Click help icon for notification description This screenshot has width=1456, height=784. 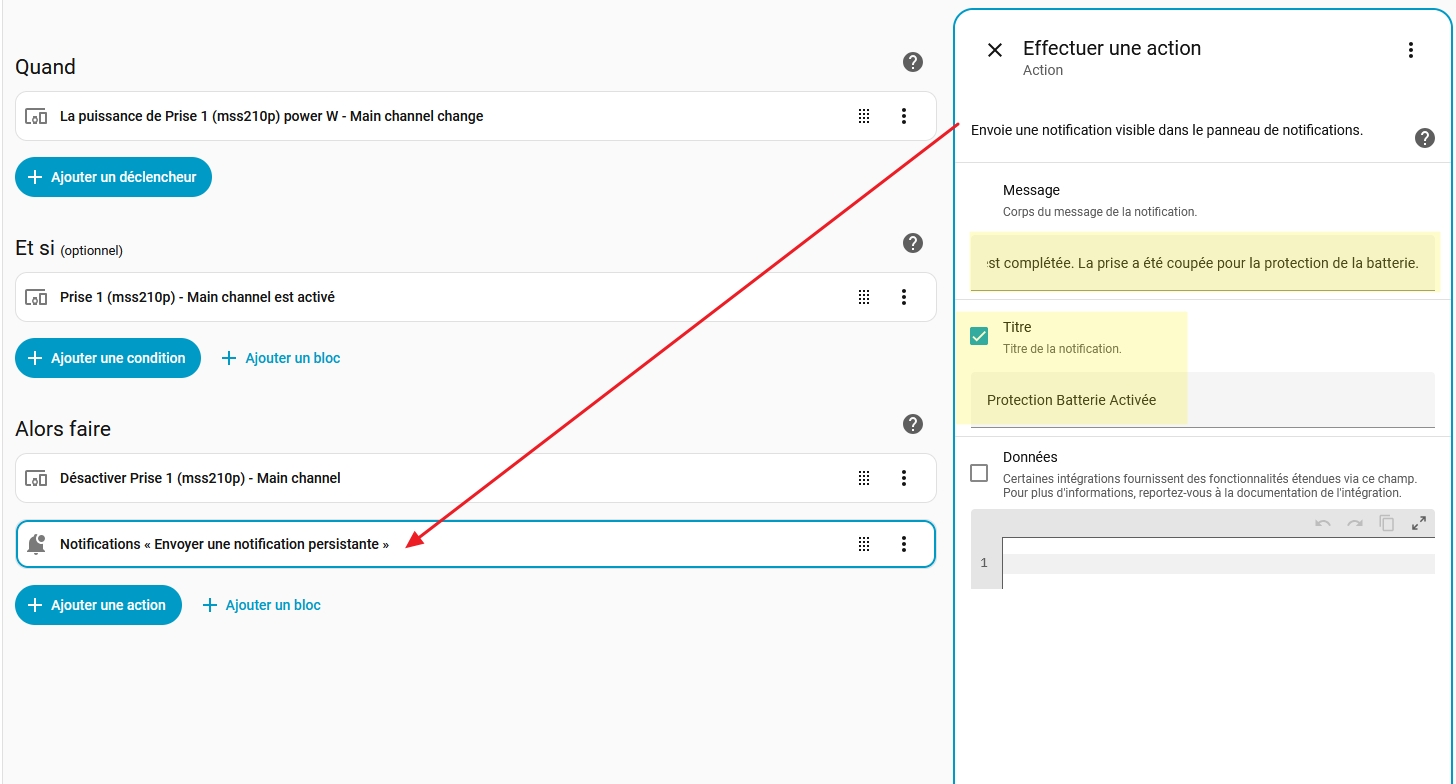pos(1424,138)
